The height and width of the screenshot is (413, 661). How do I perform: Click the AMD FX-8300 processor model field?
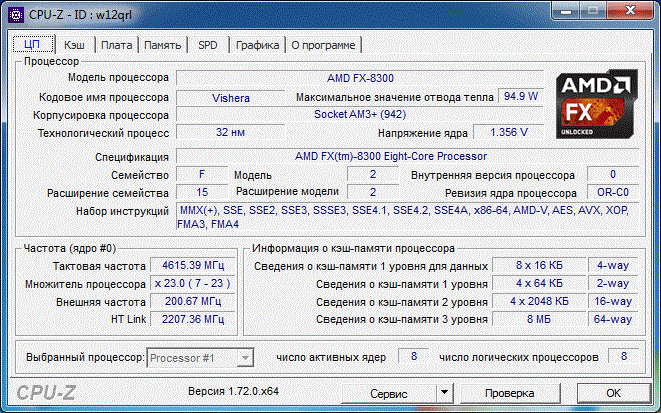[360, 78]
